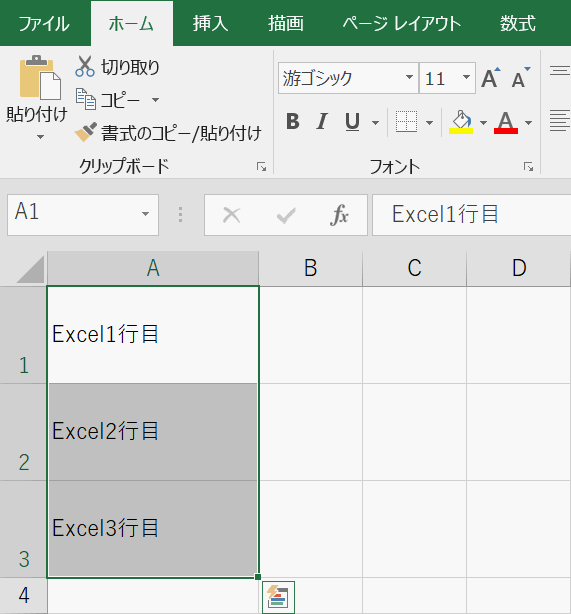Select column D header
The height and width of the screenshot is (614, 571).
click(519, 268)
